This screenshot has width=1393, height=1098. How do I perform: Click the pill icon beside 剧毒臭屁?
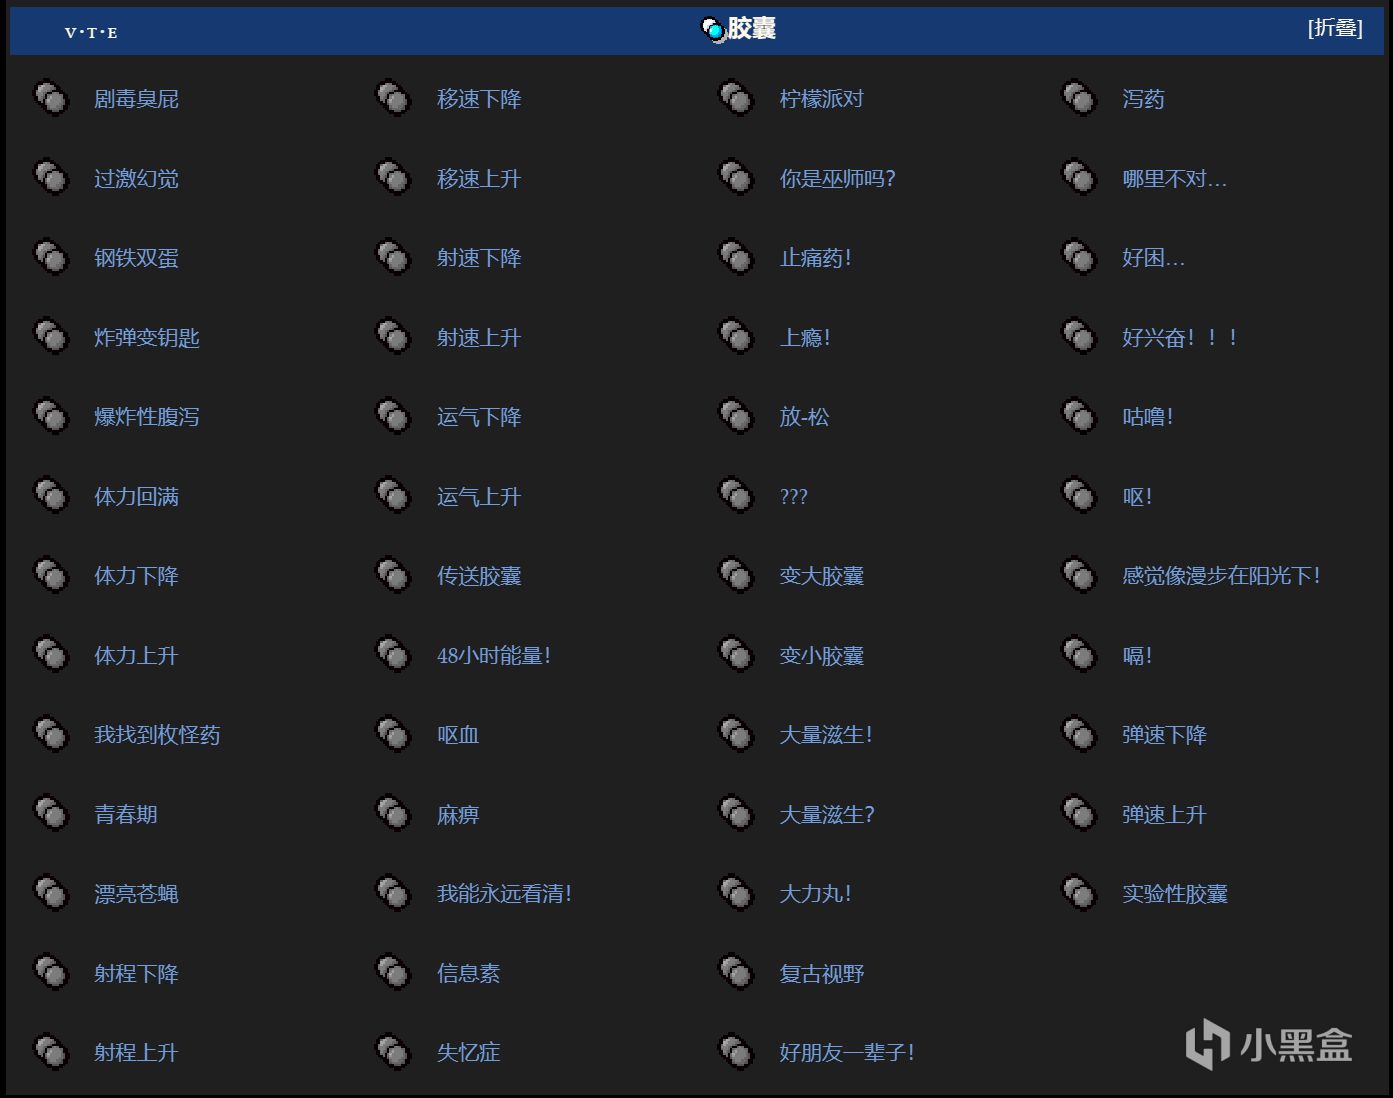51,98
